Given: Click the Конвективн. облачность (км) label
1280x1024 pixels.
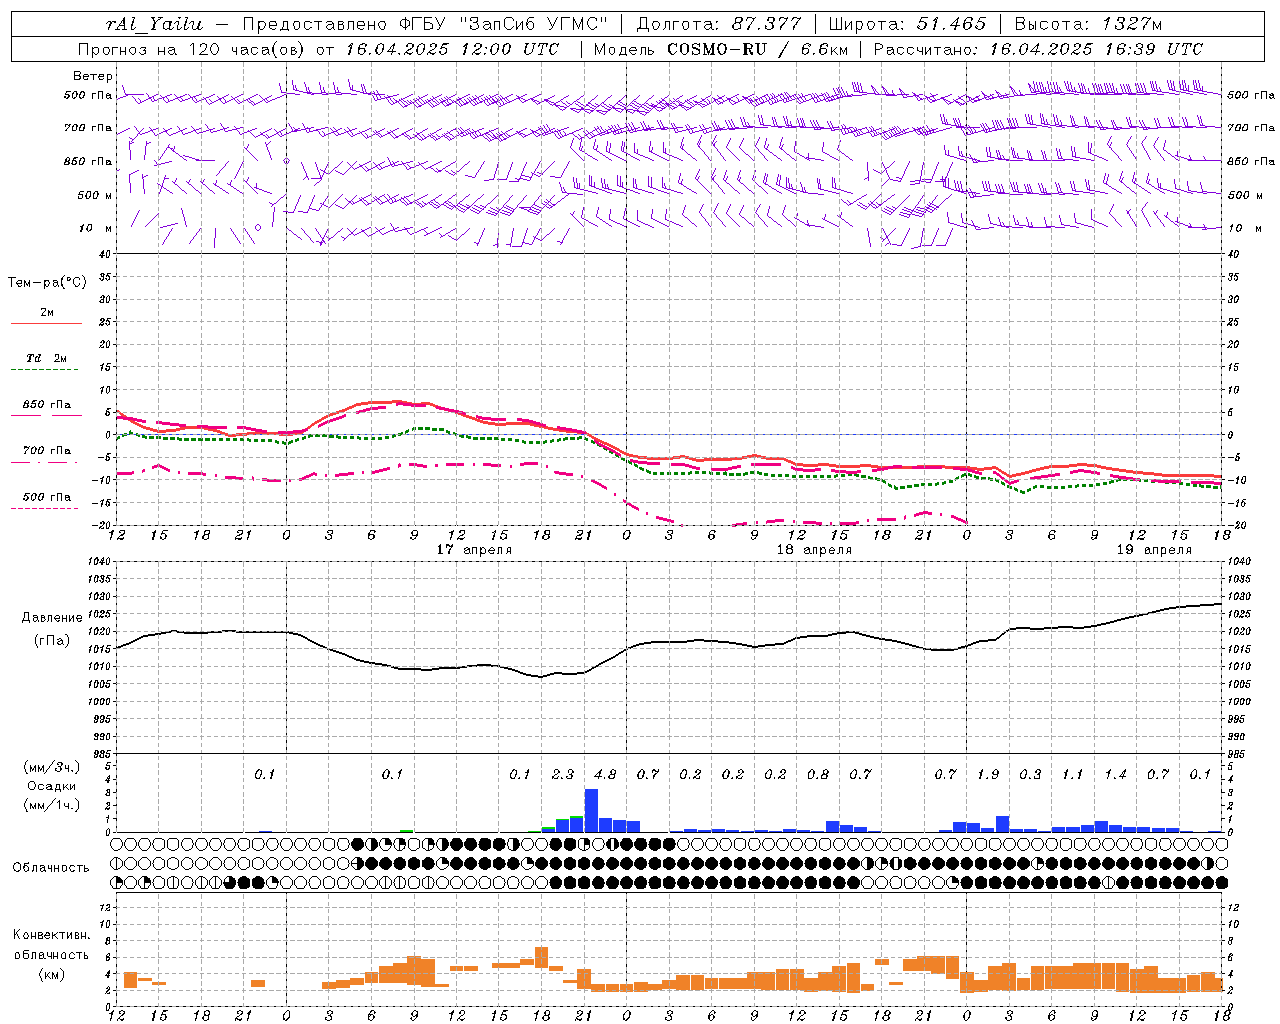Looking at the screenshot, I should (x=51, y=954).
